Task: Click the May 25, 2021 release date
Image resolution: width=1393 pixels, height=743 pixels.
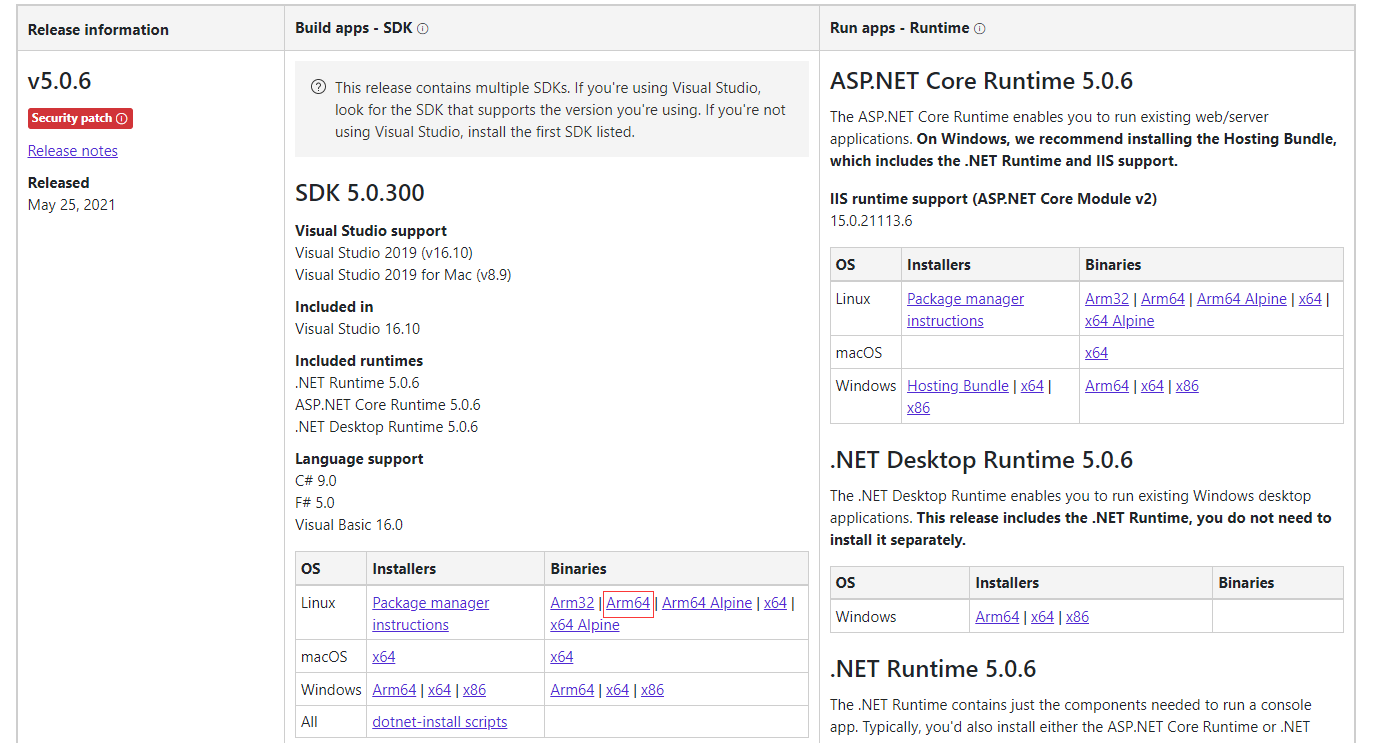Action: [x=71, y=205]
